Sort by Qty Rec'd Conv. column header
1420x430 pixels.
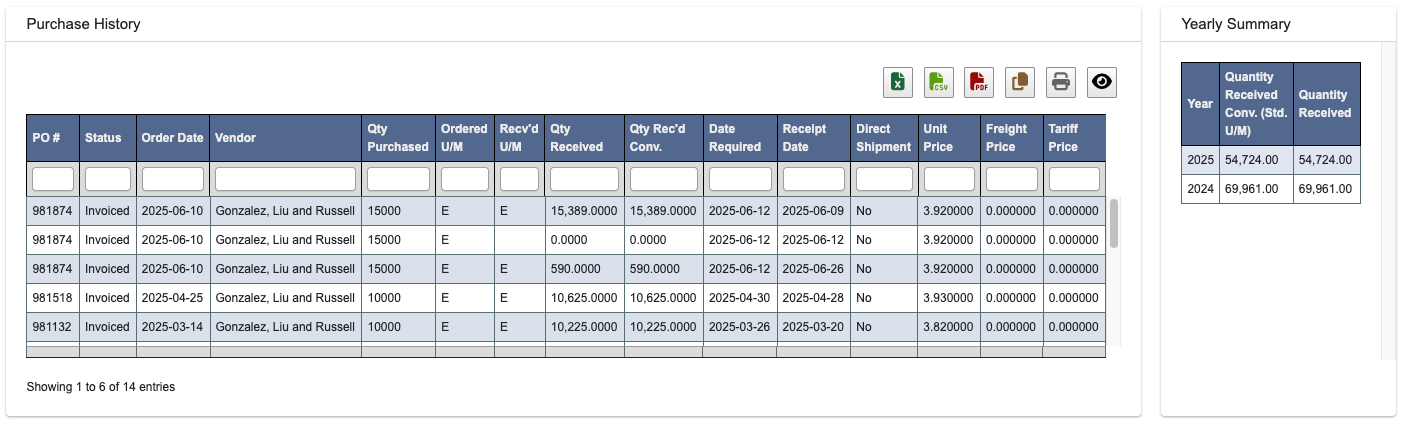664,138
